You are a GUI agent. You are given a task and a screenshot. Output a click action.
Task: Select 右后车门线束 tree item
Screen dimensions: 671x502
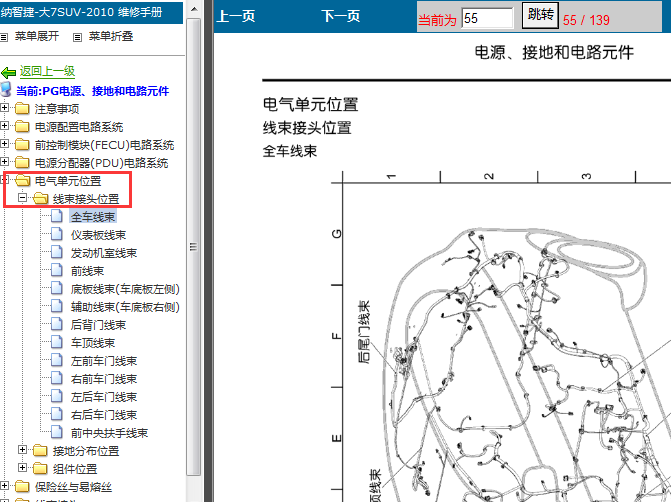click(x=104, y=415)
